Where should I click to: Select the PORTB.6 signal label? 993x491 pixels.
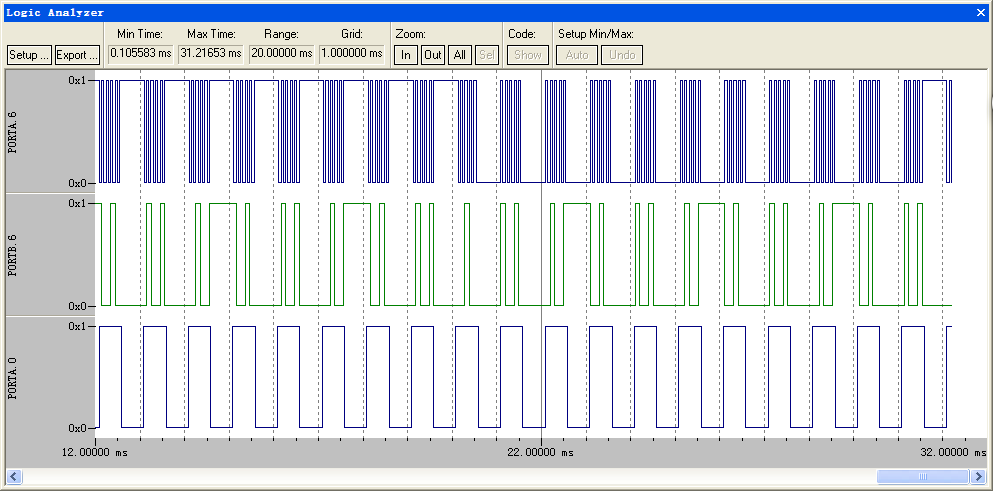13,255
